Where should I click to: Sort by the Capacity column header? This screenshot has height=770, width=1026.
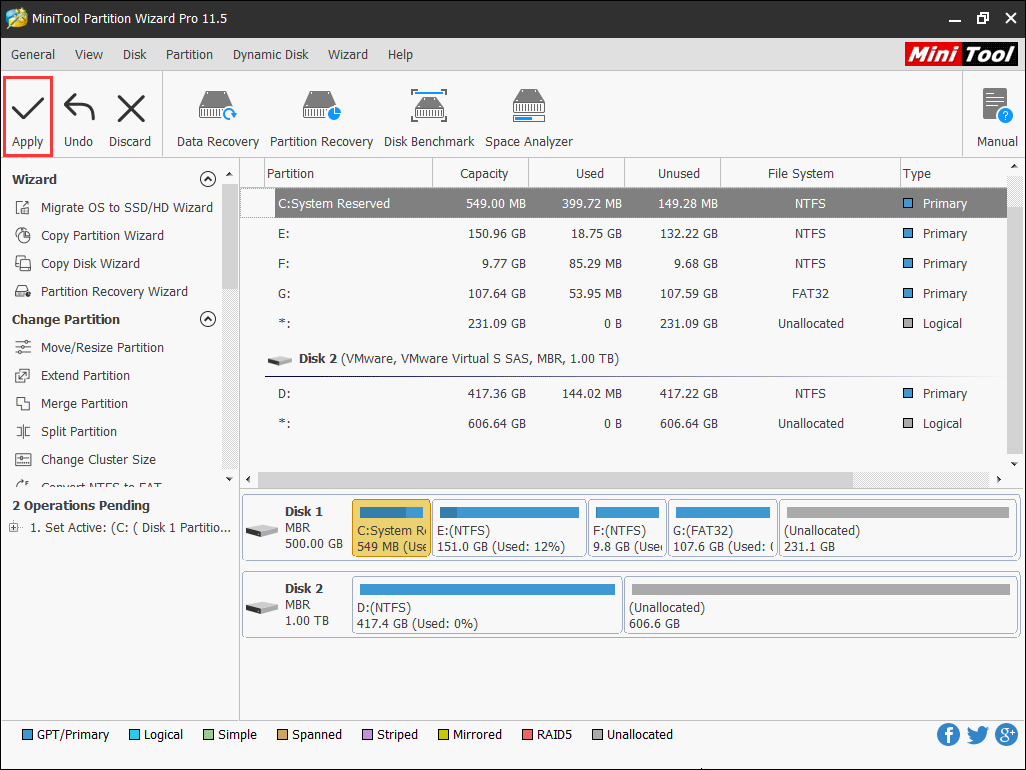click(481, 173)
